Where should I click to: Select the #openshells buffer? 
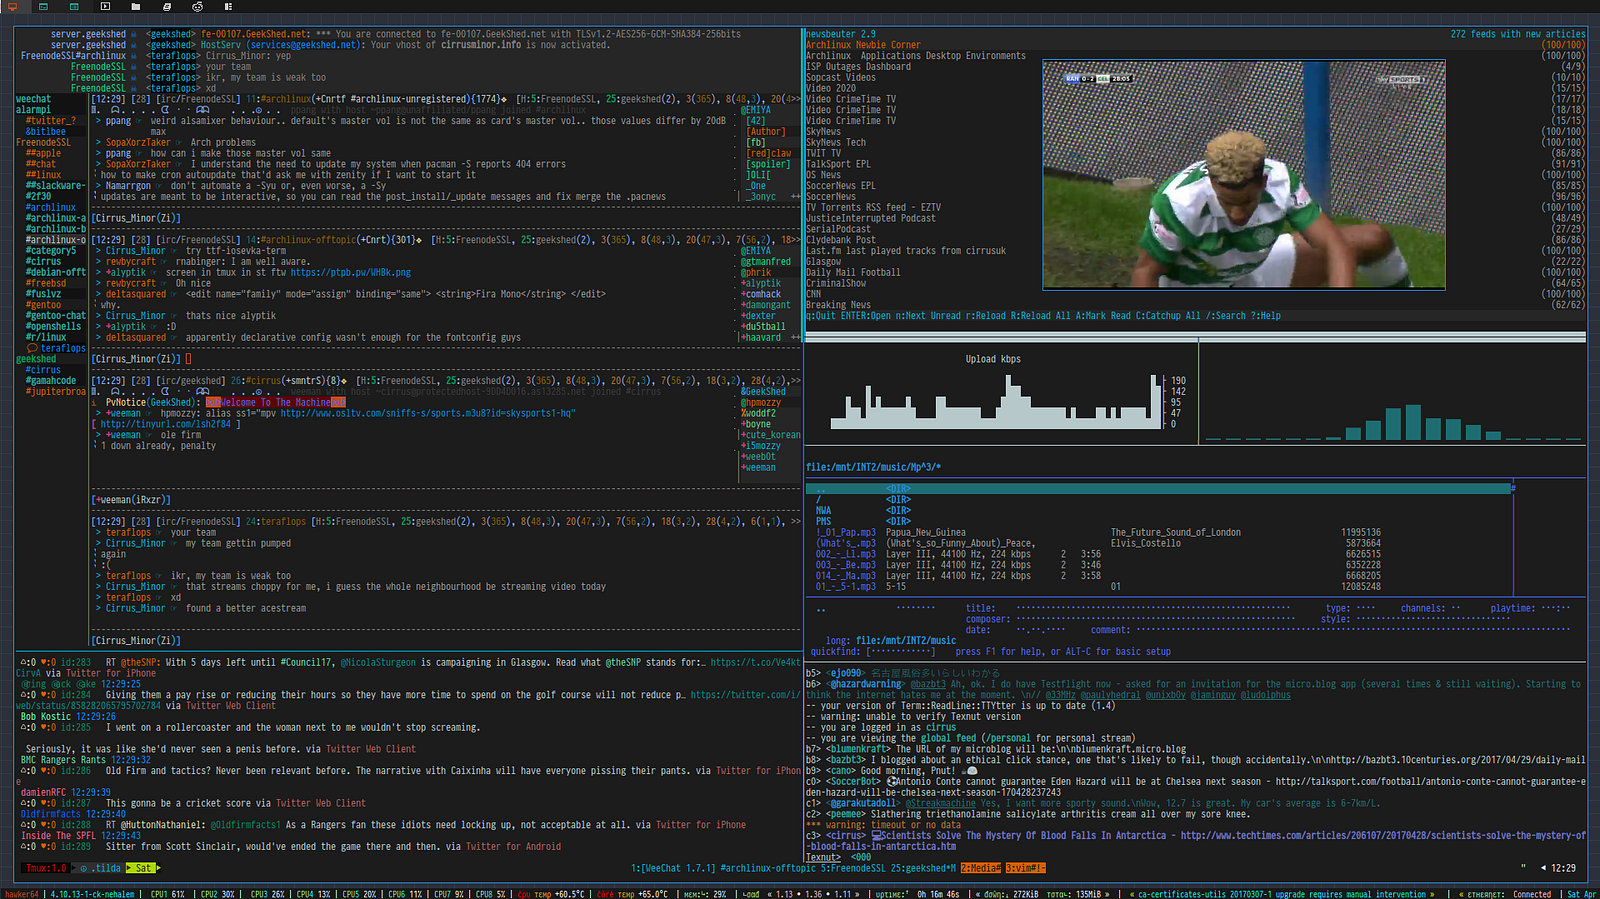(54, 326)
